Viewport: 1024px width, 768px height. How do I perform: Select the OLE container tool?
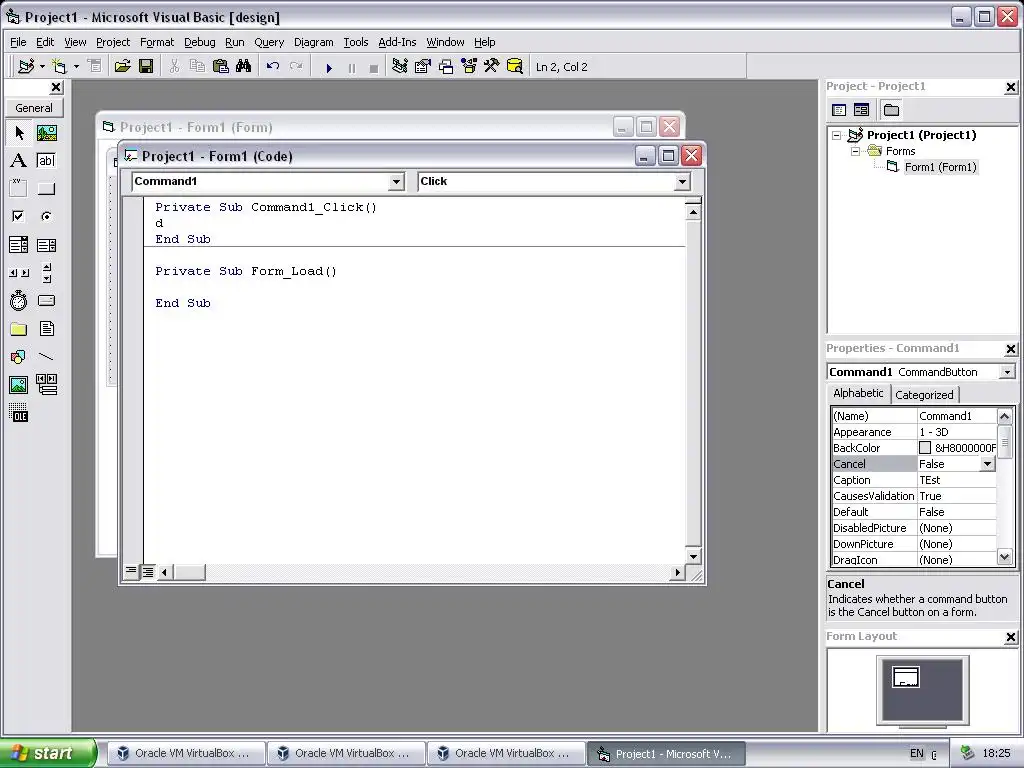(x=19, y=413)
